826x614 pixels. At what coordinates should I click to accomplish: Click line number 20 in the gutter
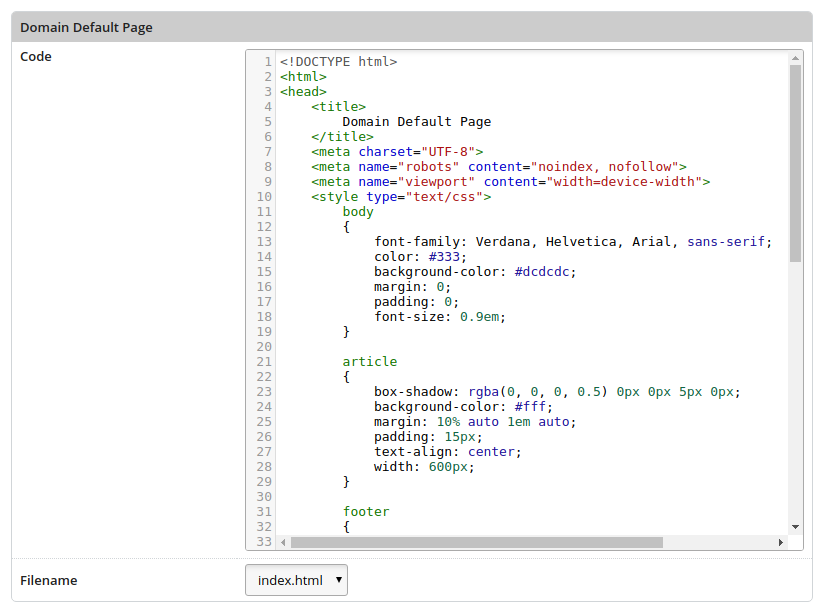coord(264,347)
